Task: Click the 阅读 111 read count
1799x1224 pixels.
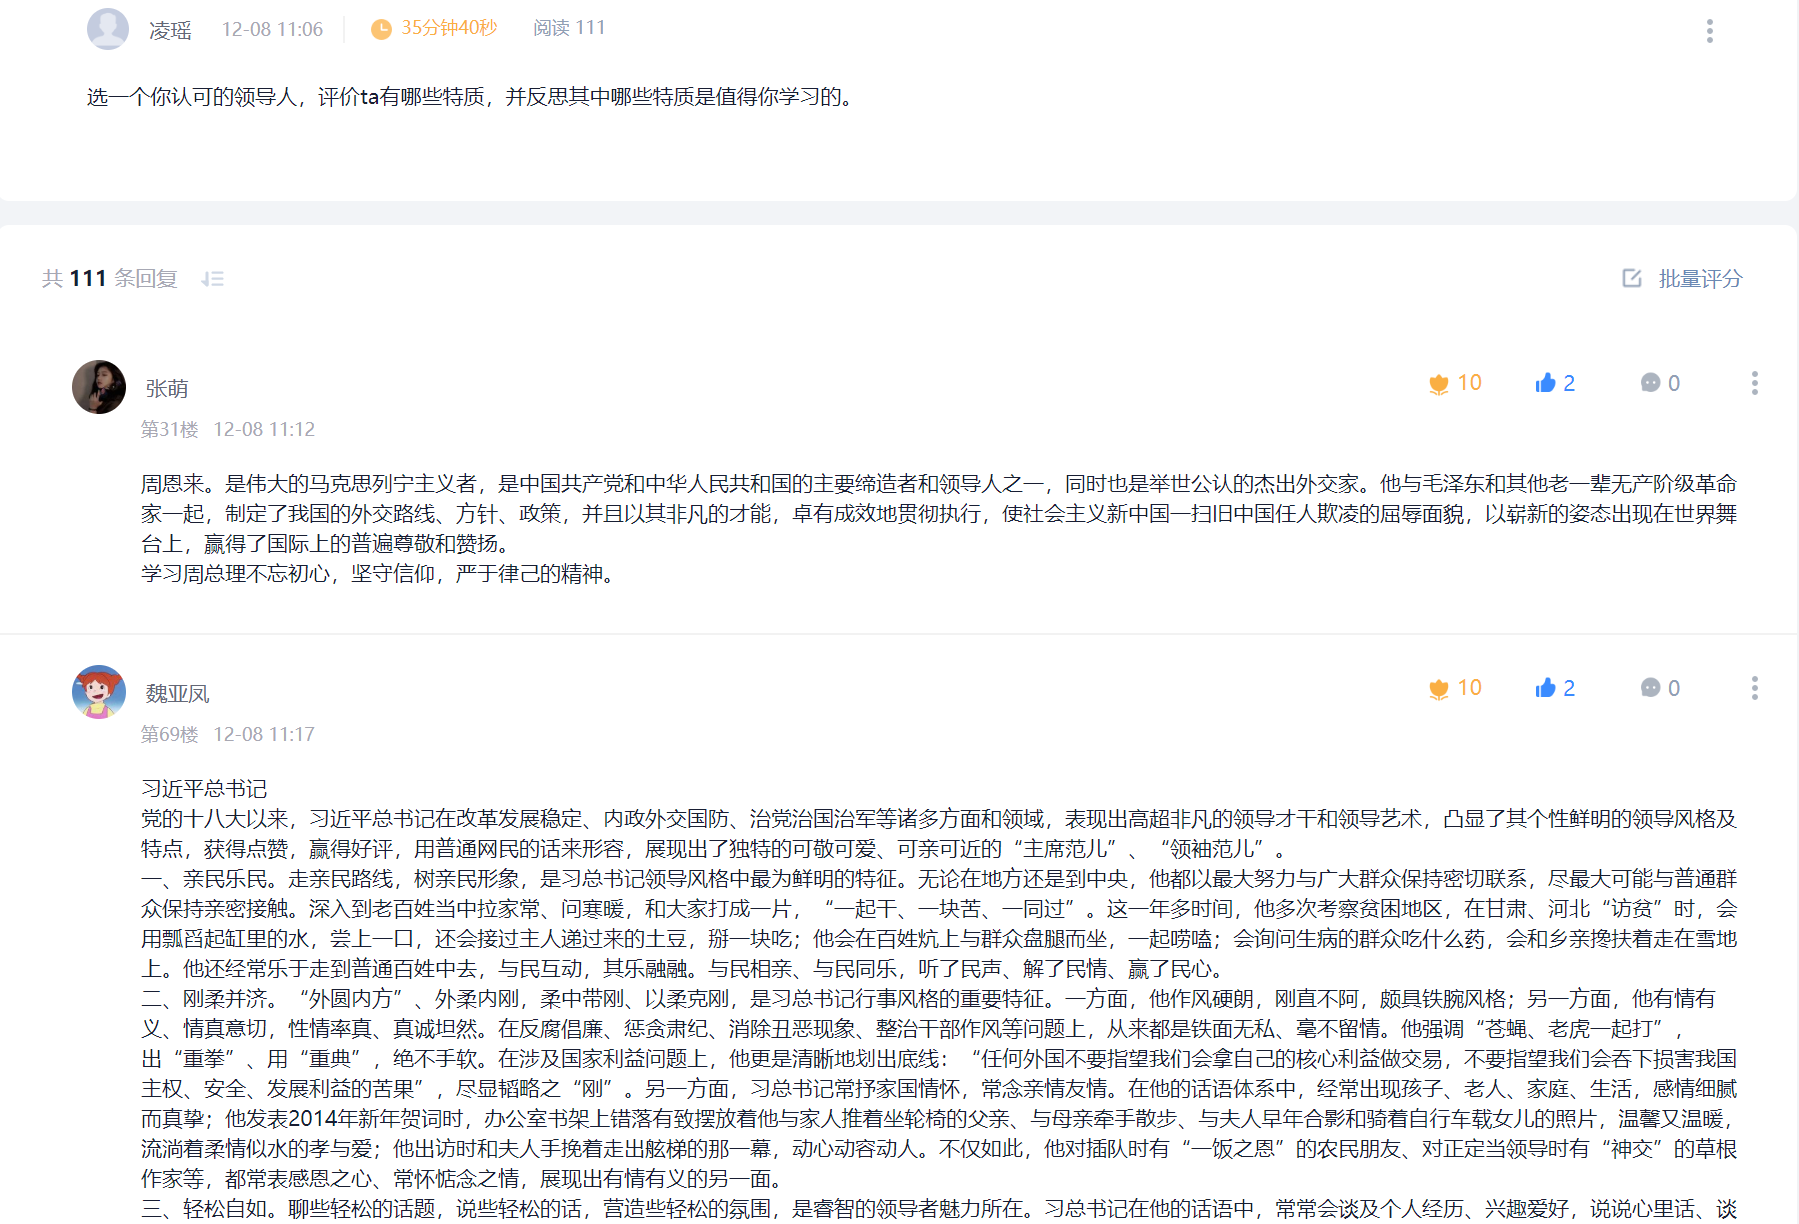Action: tap(569, 28)
